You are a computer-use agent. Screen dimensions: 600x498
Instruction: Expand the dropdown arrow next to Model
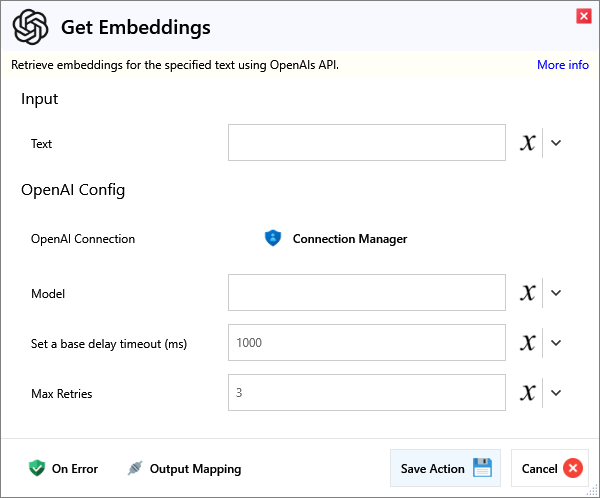(557, 293)
